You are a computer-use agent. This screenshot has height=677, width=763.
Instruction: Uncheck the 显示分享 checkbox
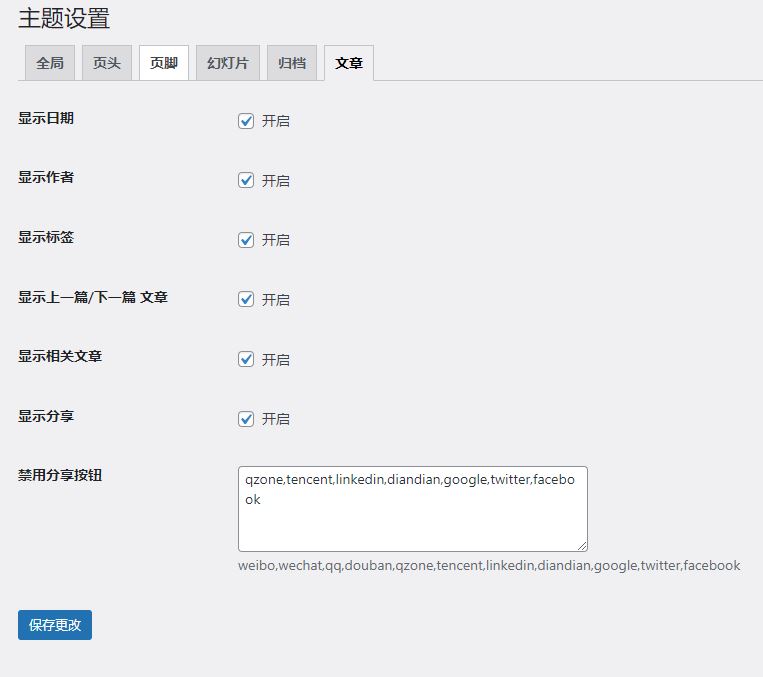pyautogui.click(x=246, y=419)
